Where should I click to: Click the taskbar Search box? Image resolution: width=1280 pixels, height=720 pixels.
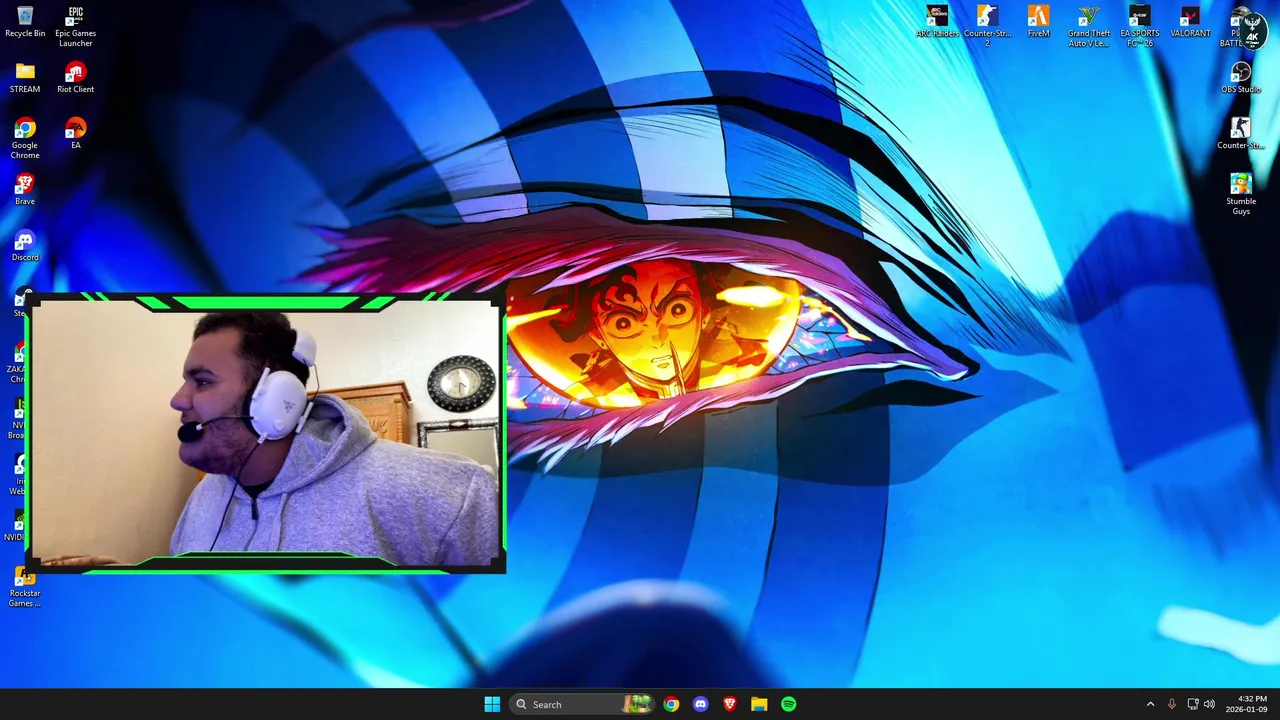pos(581,704)
